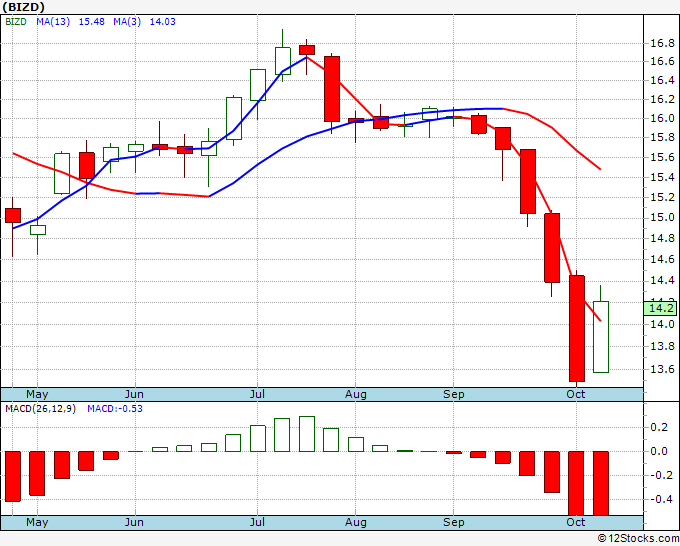The image size is (680, 546).
Task: Select the 14.8 price axis label
Action: pos(662,238)
